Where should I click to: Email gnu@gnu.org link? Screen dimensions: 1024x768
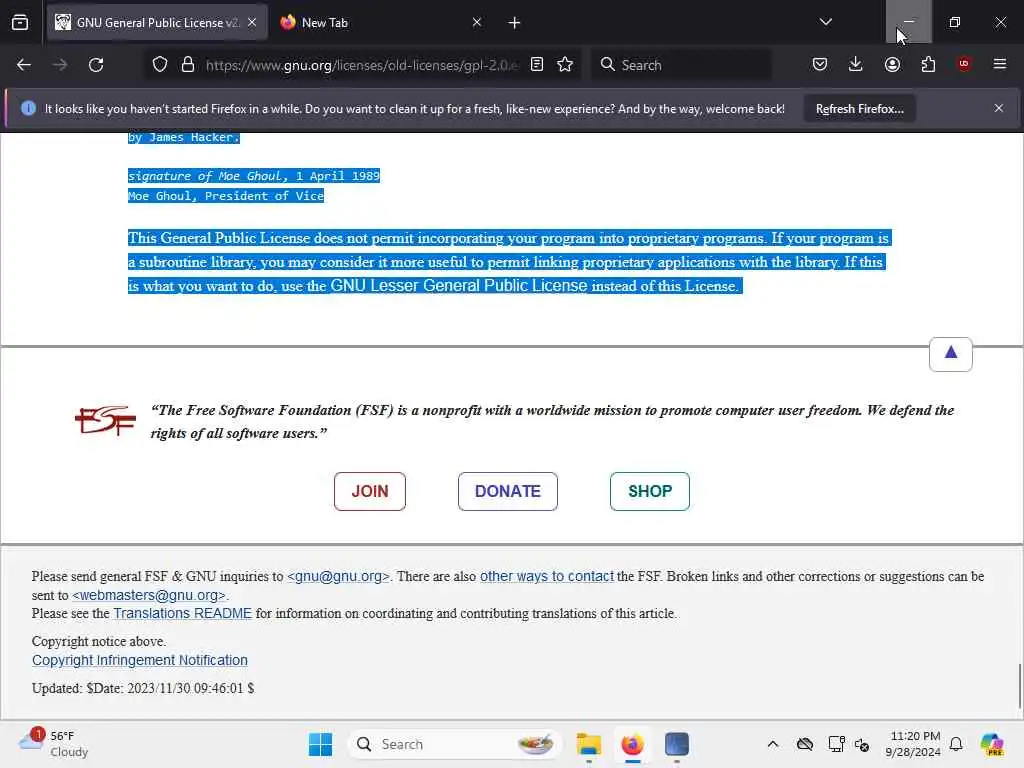click(x=338, y=577)
